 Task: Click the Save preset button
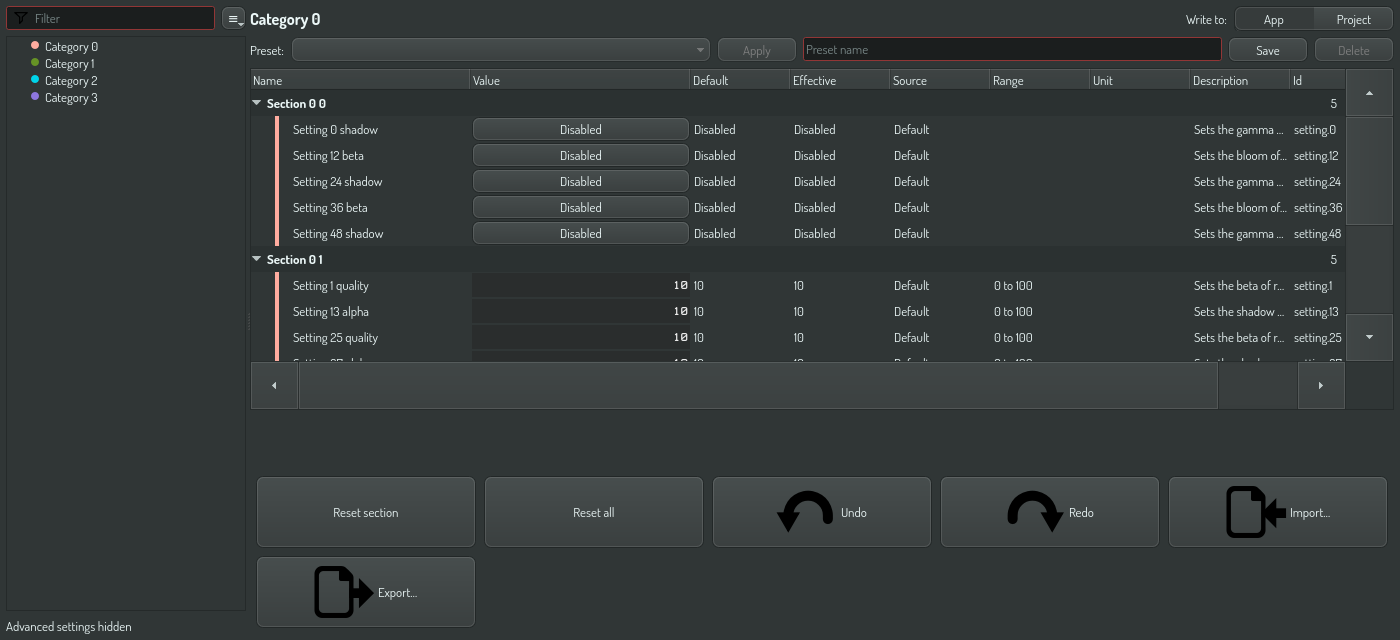(1268, 50)
